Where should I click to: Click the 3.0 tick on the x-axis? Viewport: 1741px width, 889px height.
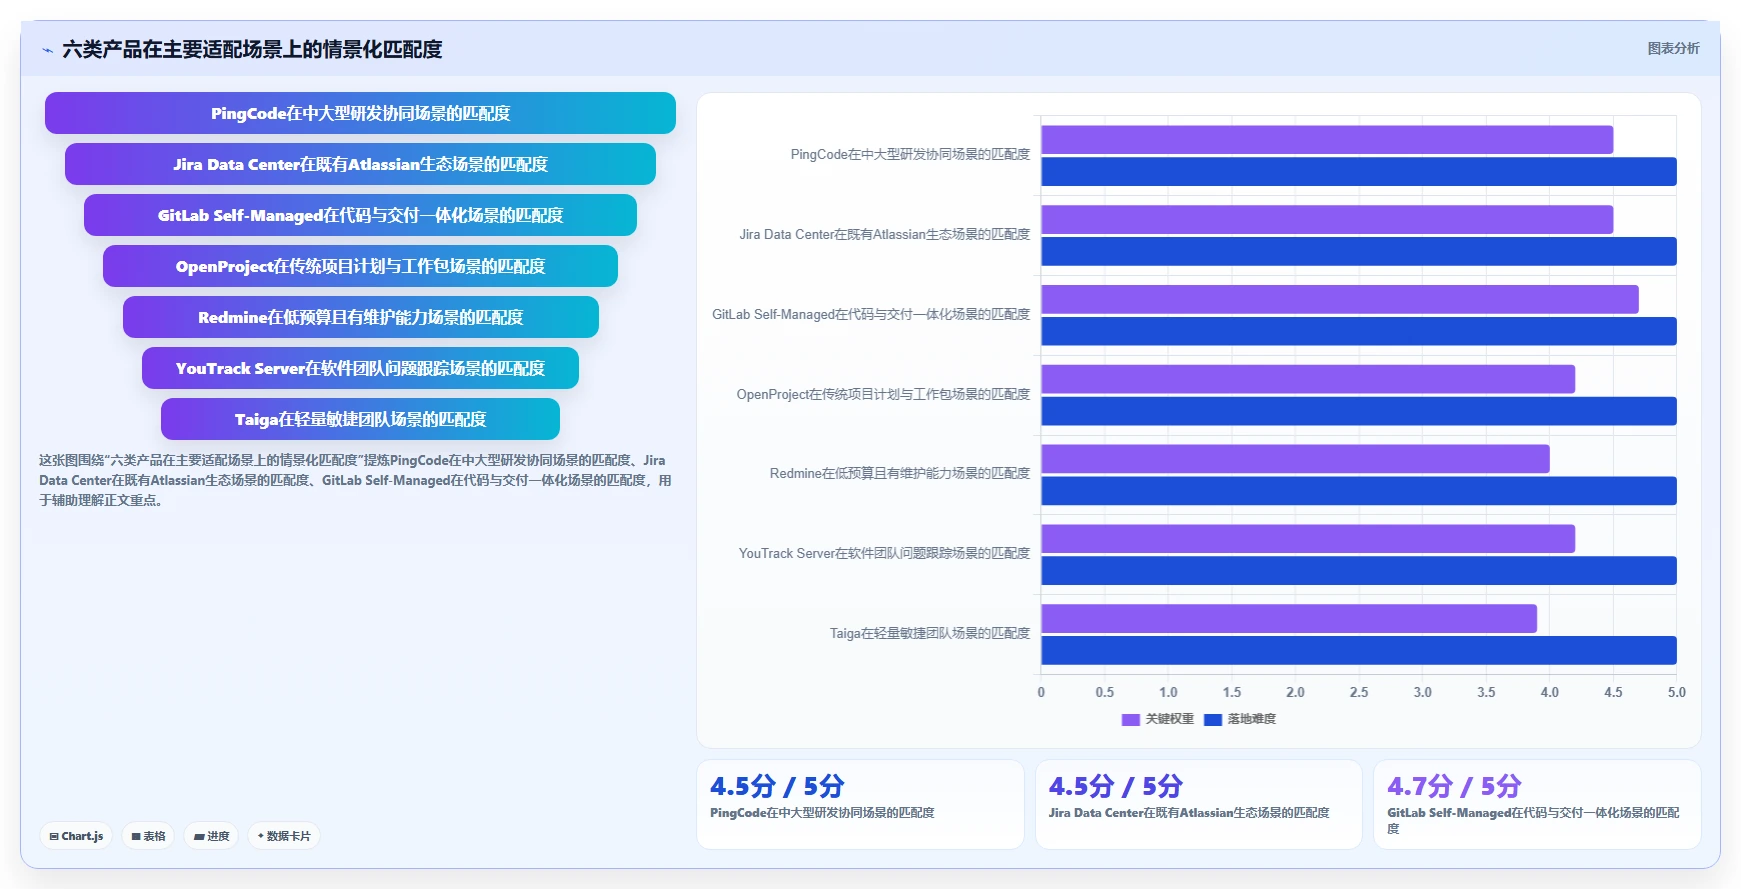click(x=1423, y=692)
